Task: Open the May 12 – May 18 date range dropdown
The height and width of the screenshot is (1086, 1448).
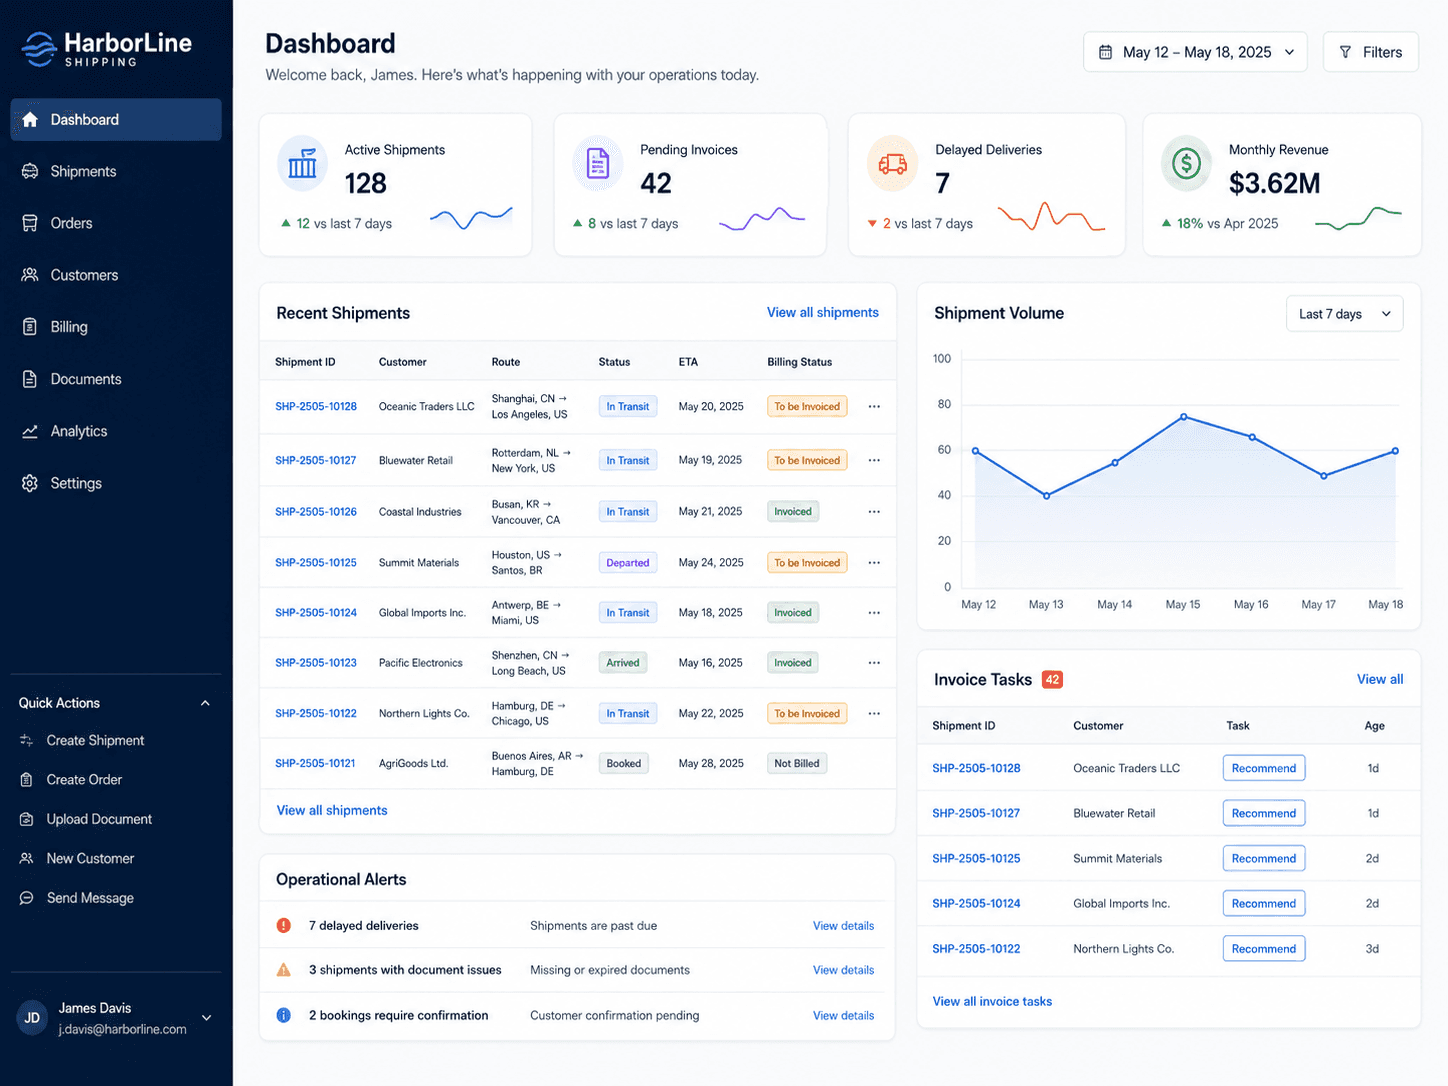Action: pos(1195,52)
